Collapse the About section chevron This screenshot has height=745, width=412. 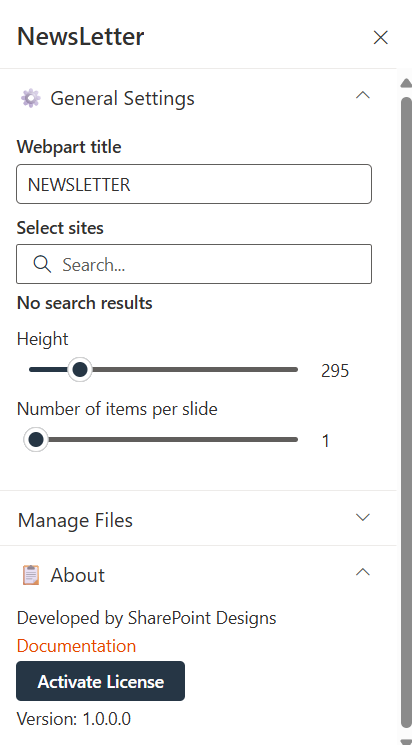(x=363, y=572)
